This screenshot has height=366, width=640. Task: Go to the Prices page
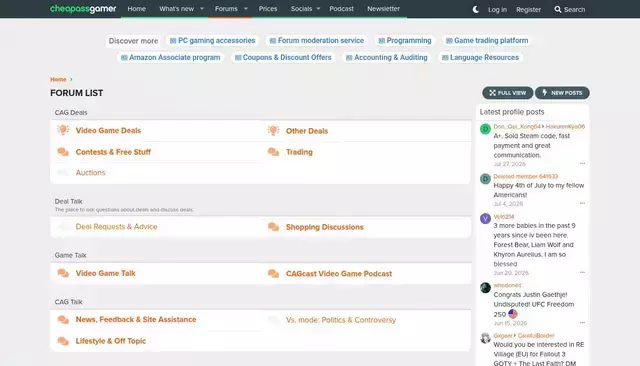pyautogui.click(x=268, y=9)
